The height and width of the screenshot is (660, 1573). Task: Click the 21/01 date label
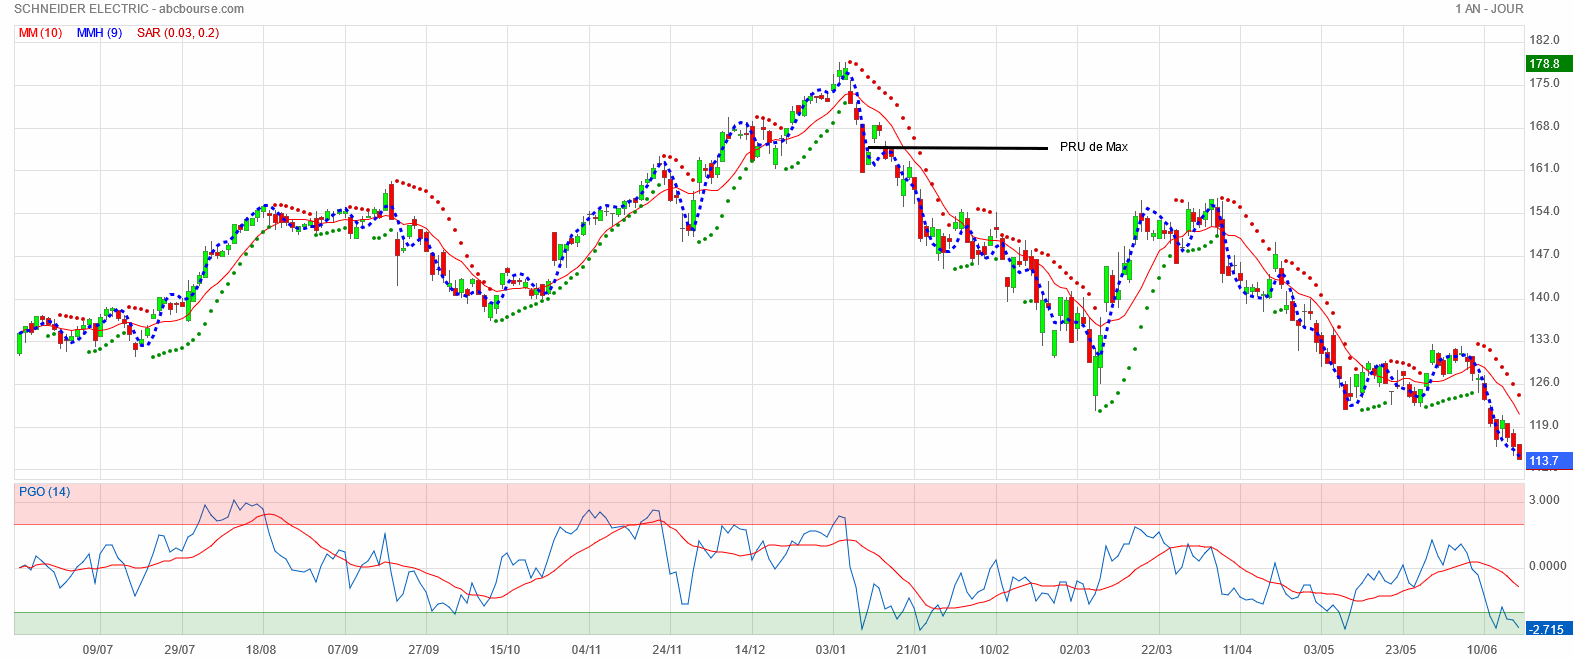(x=912, y=650)
